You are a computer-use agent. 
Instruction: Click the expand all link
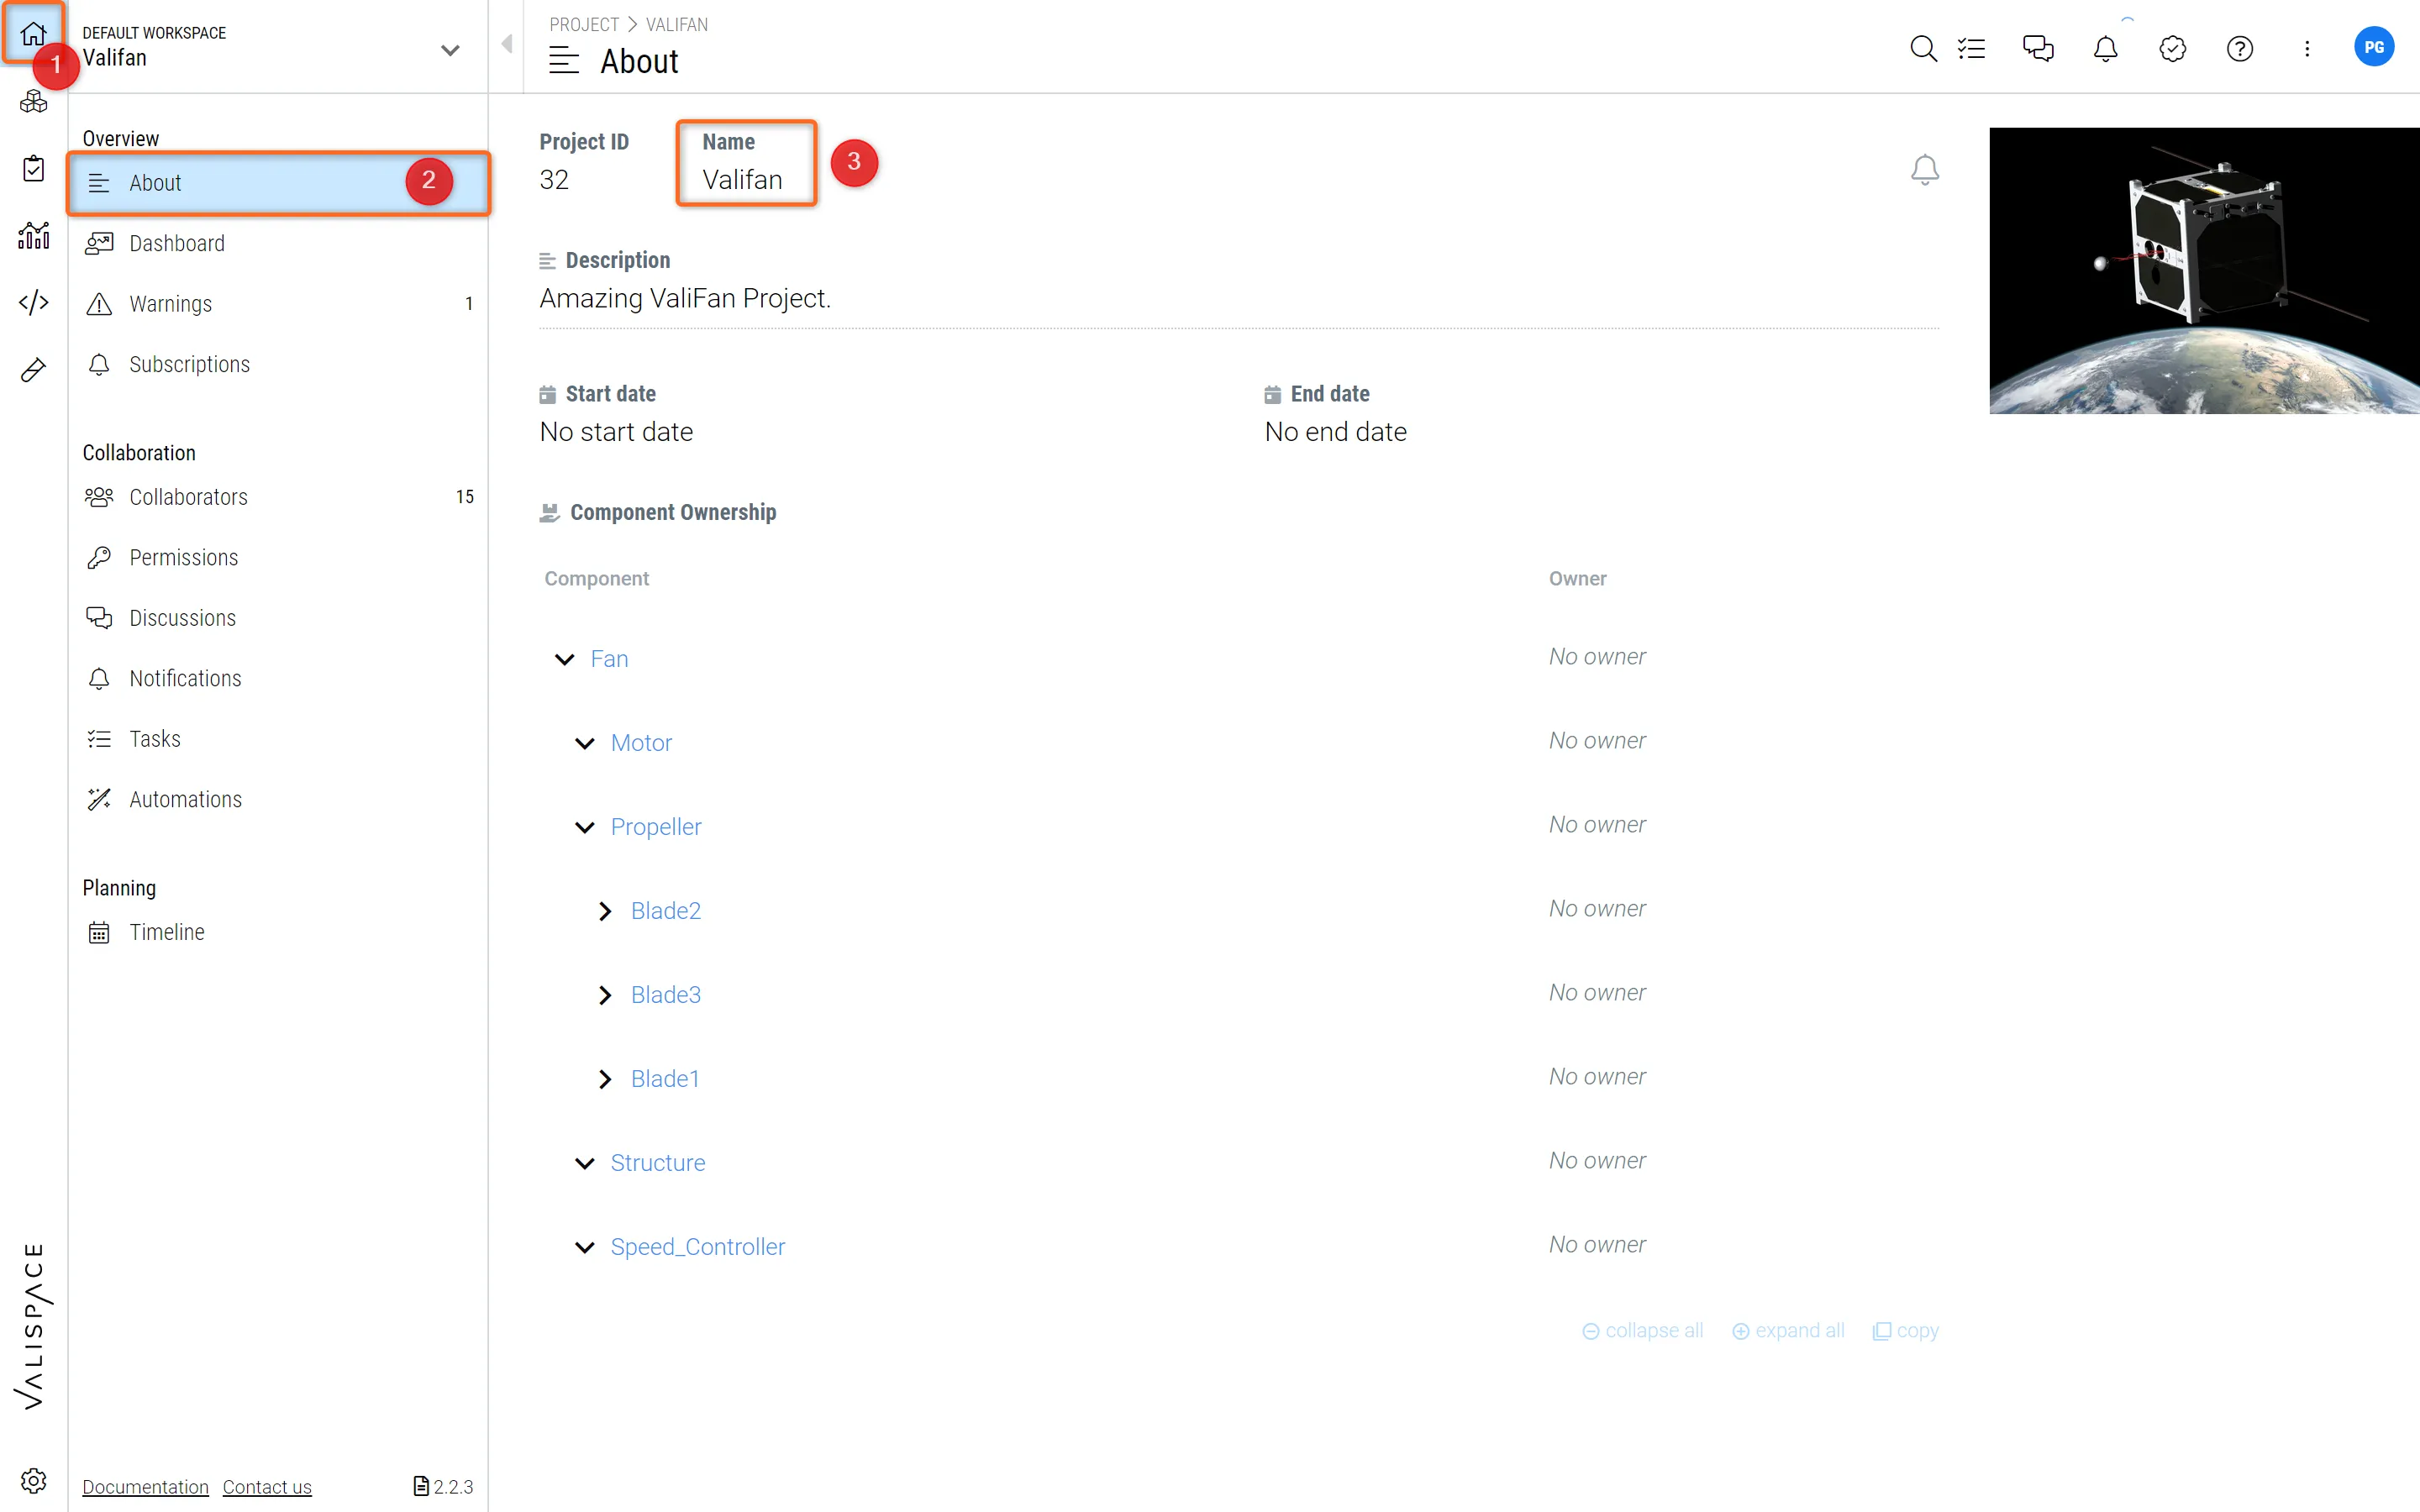(x=1788, y=1331)
